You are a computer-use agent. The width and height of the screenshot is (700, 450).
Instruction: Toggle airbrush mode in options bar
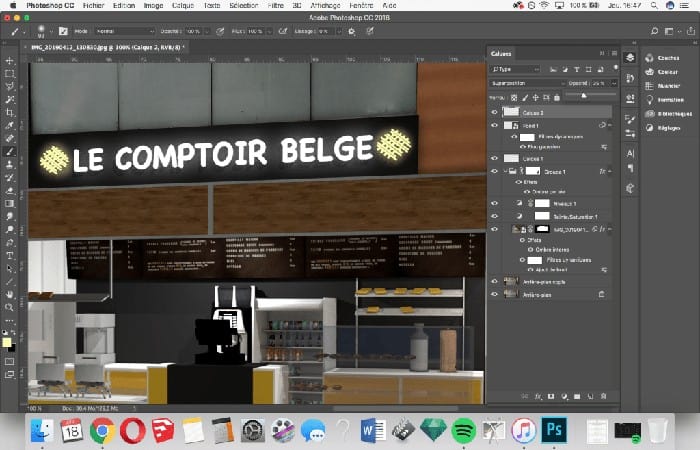[283, 31]
